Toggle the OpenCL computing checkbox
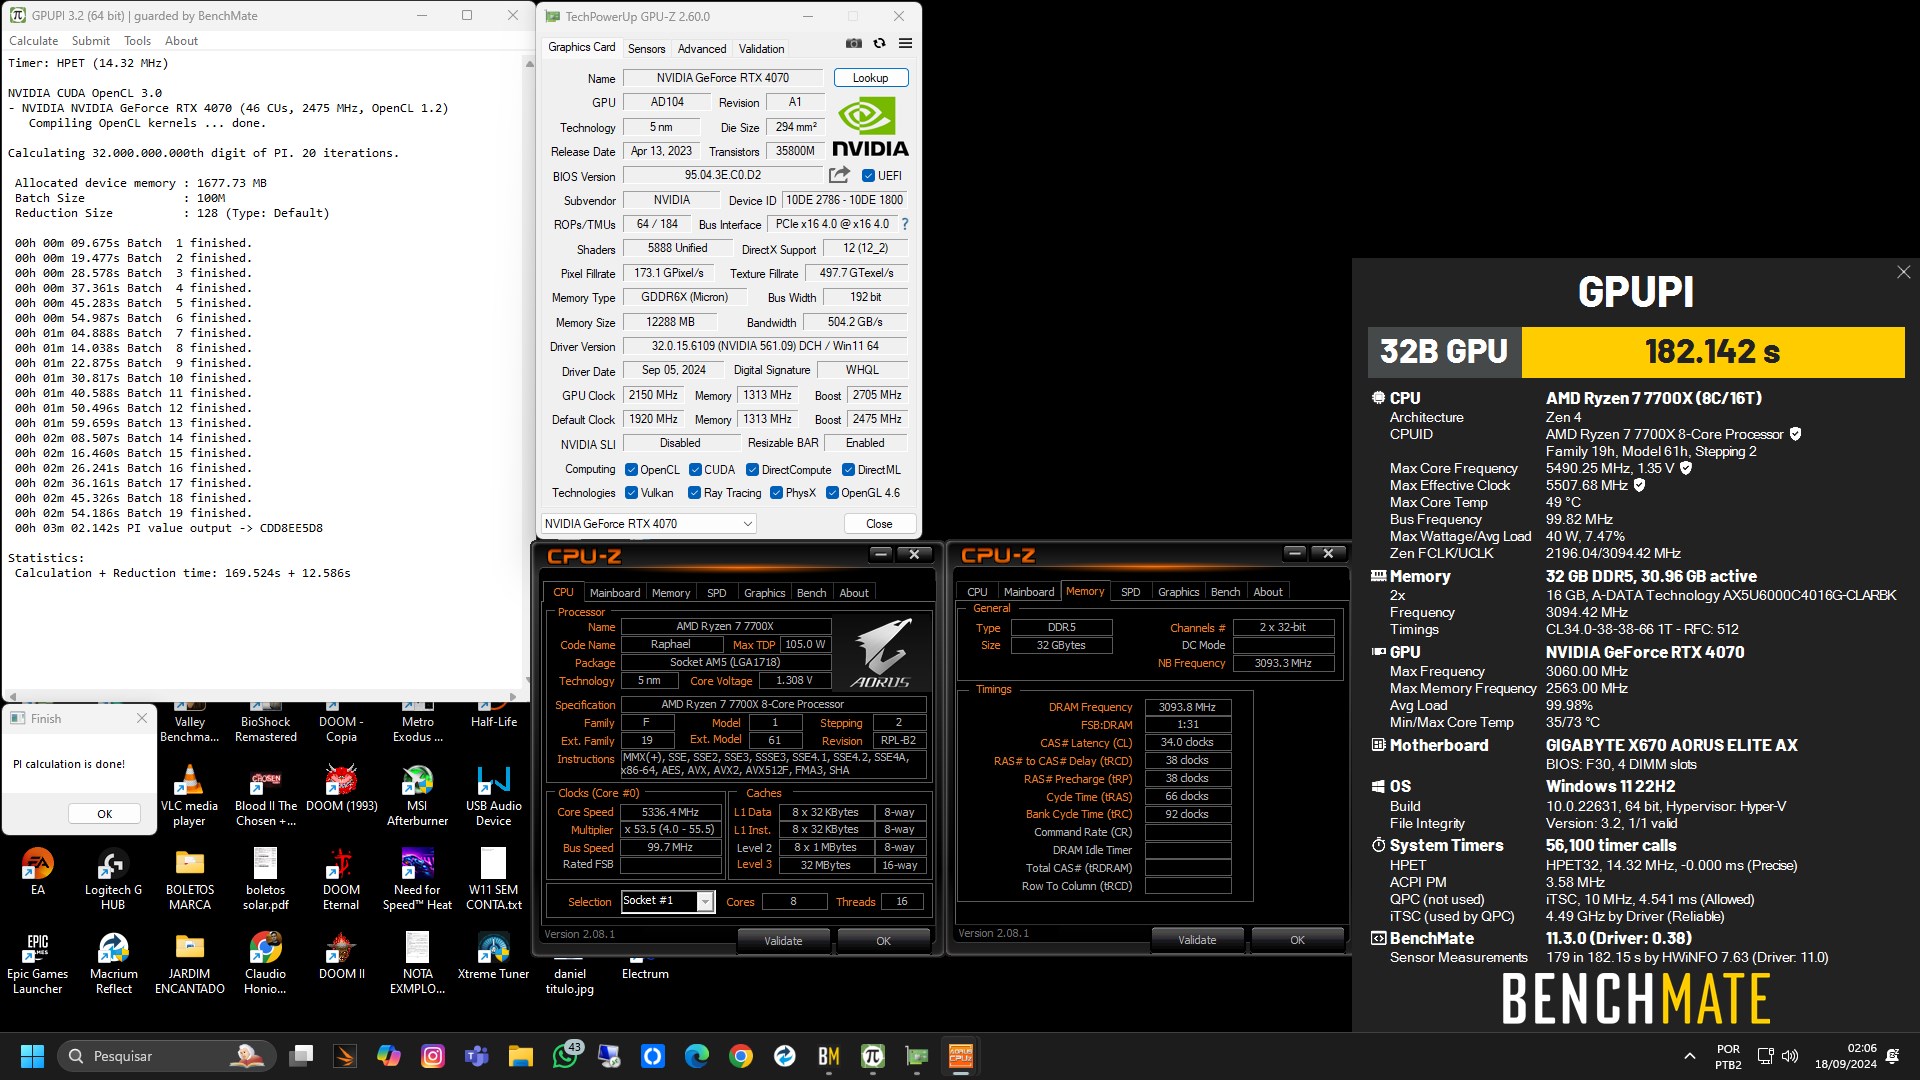The image size is (1920, 1080). (631, 470)
